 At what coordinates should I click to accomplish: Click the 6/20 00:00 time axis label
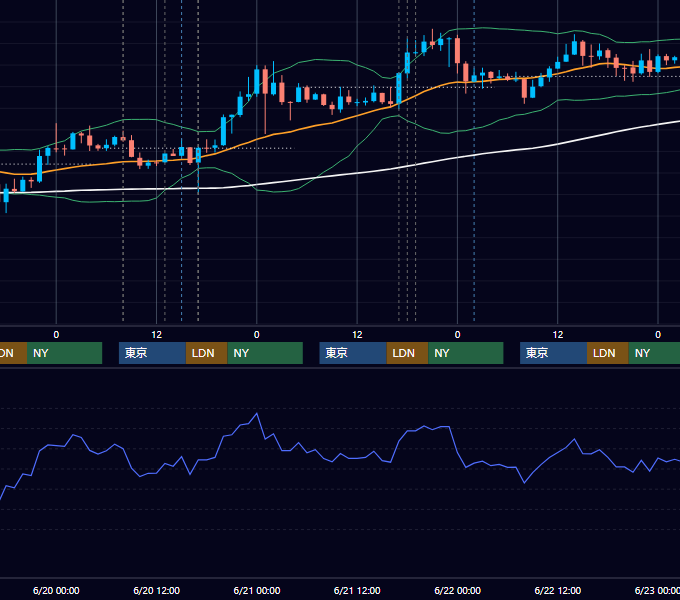[56, 590]
